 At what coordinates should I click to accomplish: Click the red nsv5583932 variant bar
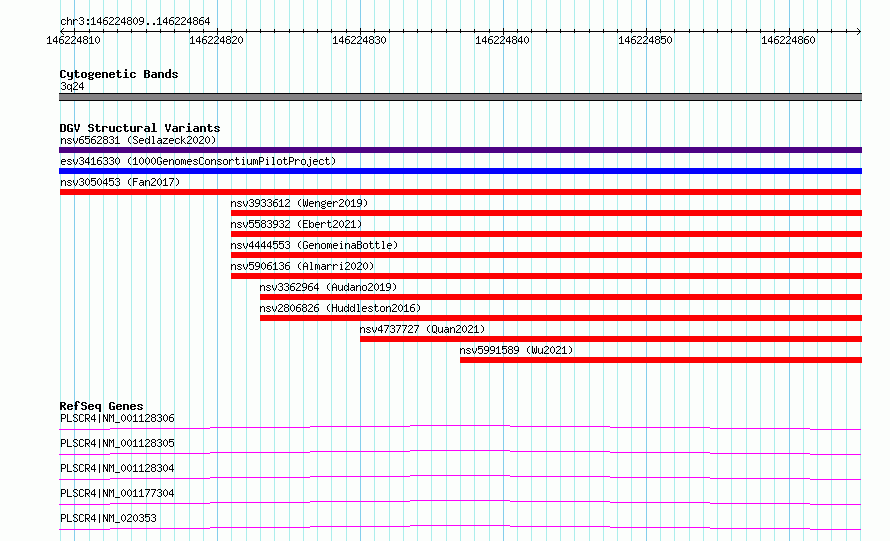pos(546,234)
